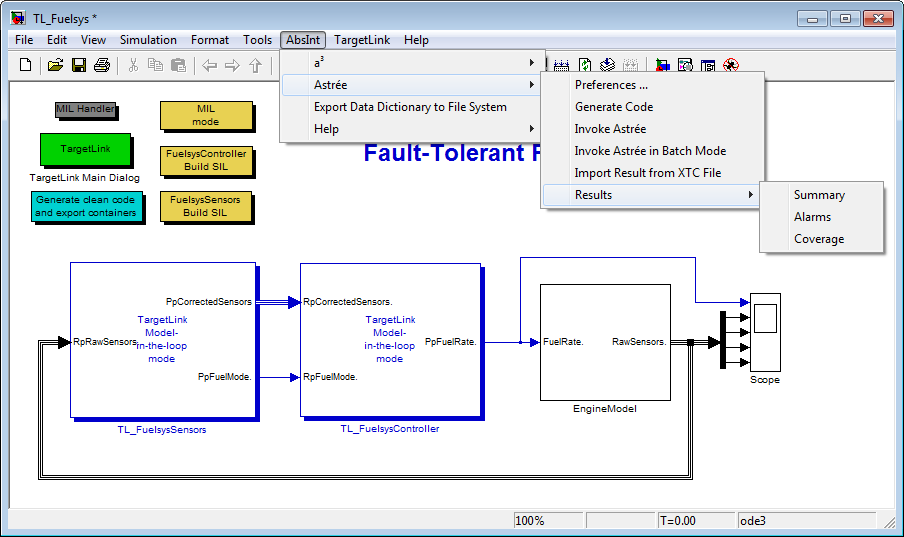Image resolution: width=904 pixels, height=537 pixels.
Task: Click the Print toolbar icon
Action: [102, 65]
